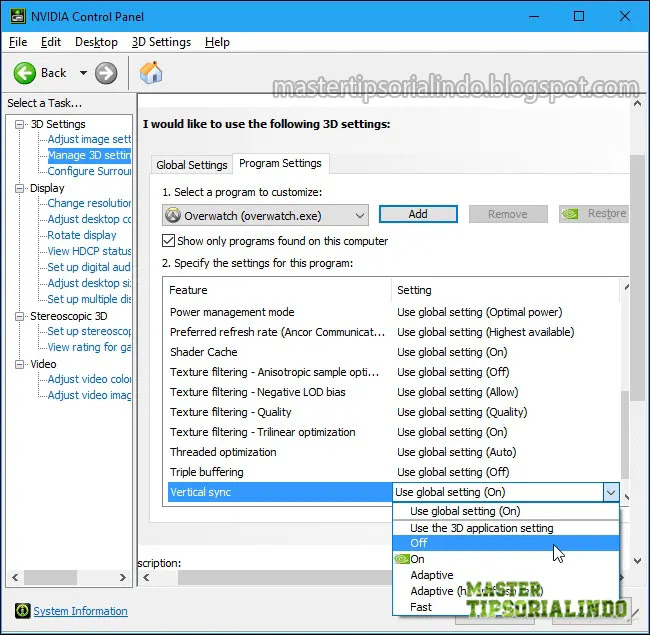Click the Restore button

594,214
